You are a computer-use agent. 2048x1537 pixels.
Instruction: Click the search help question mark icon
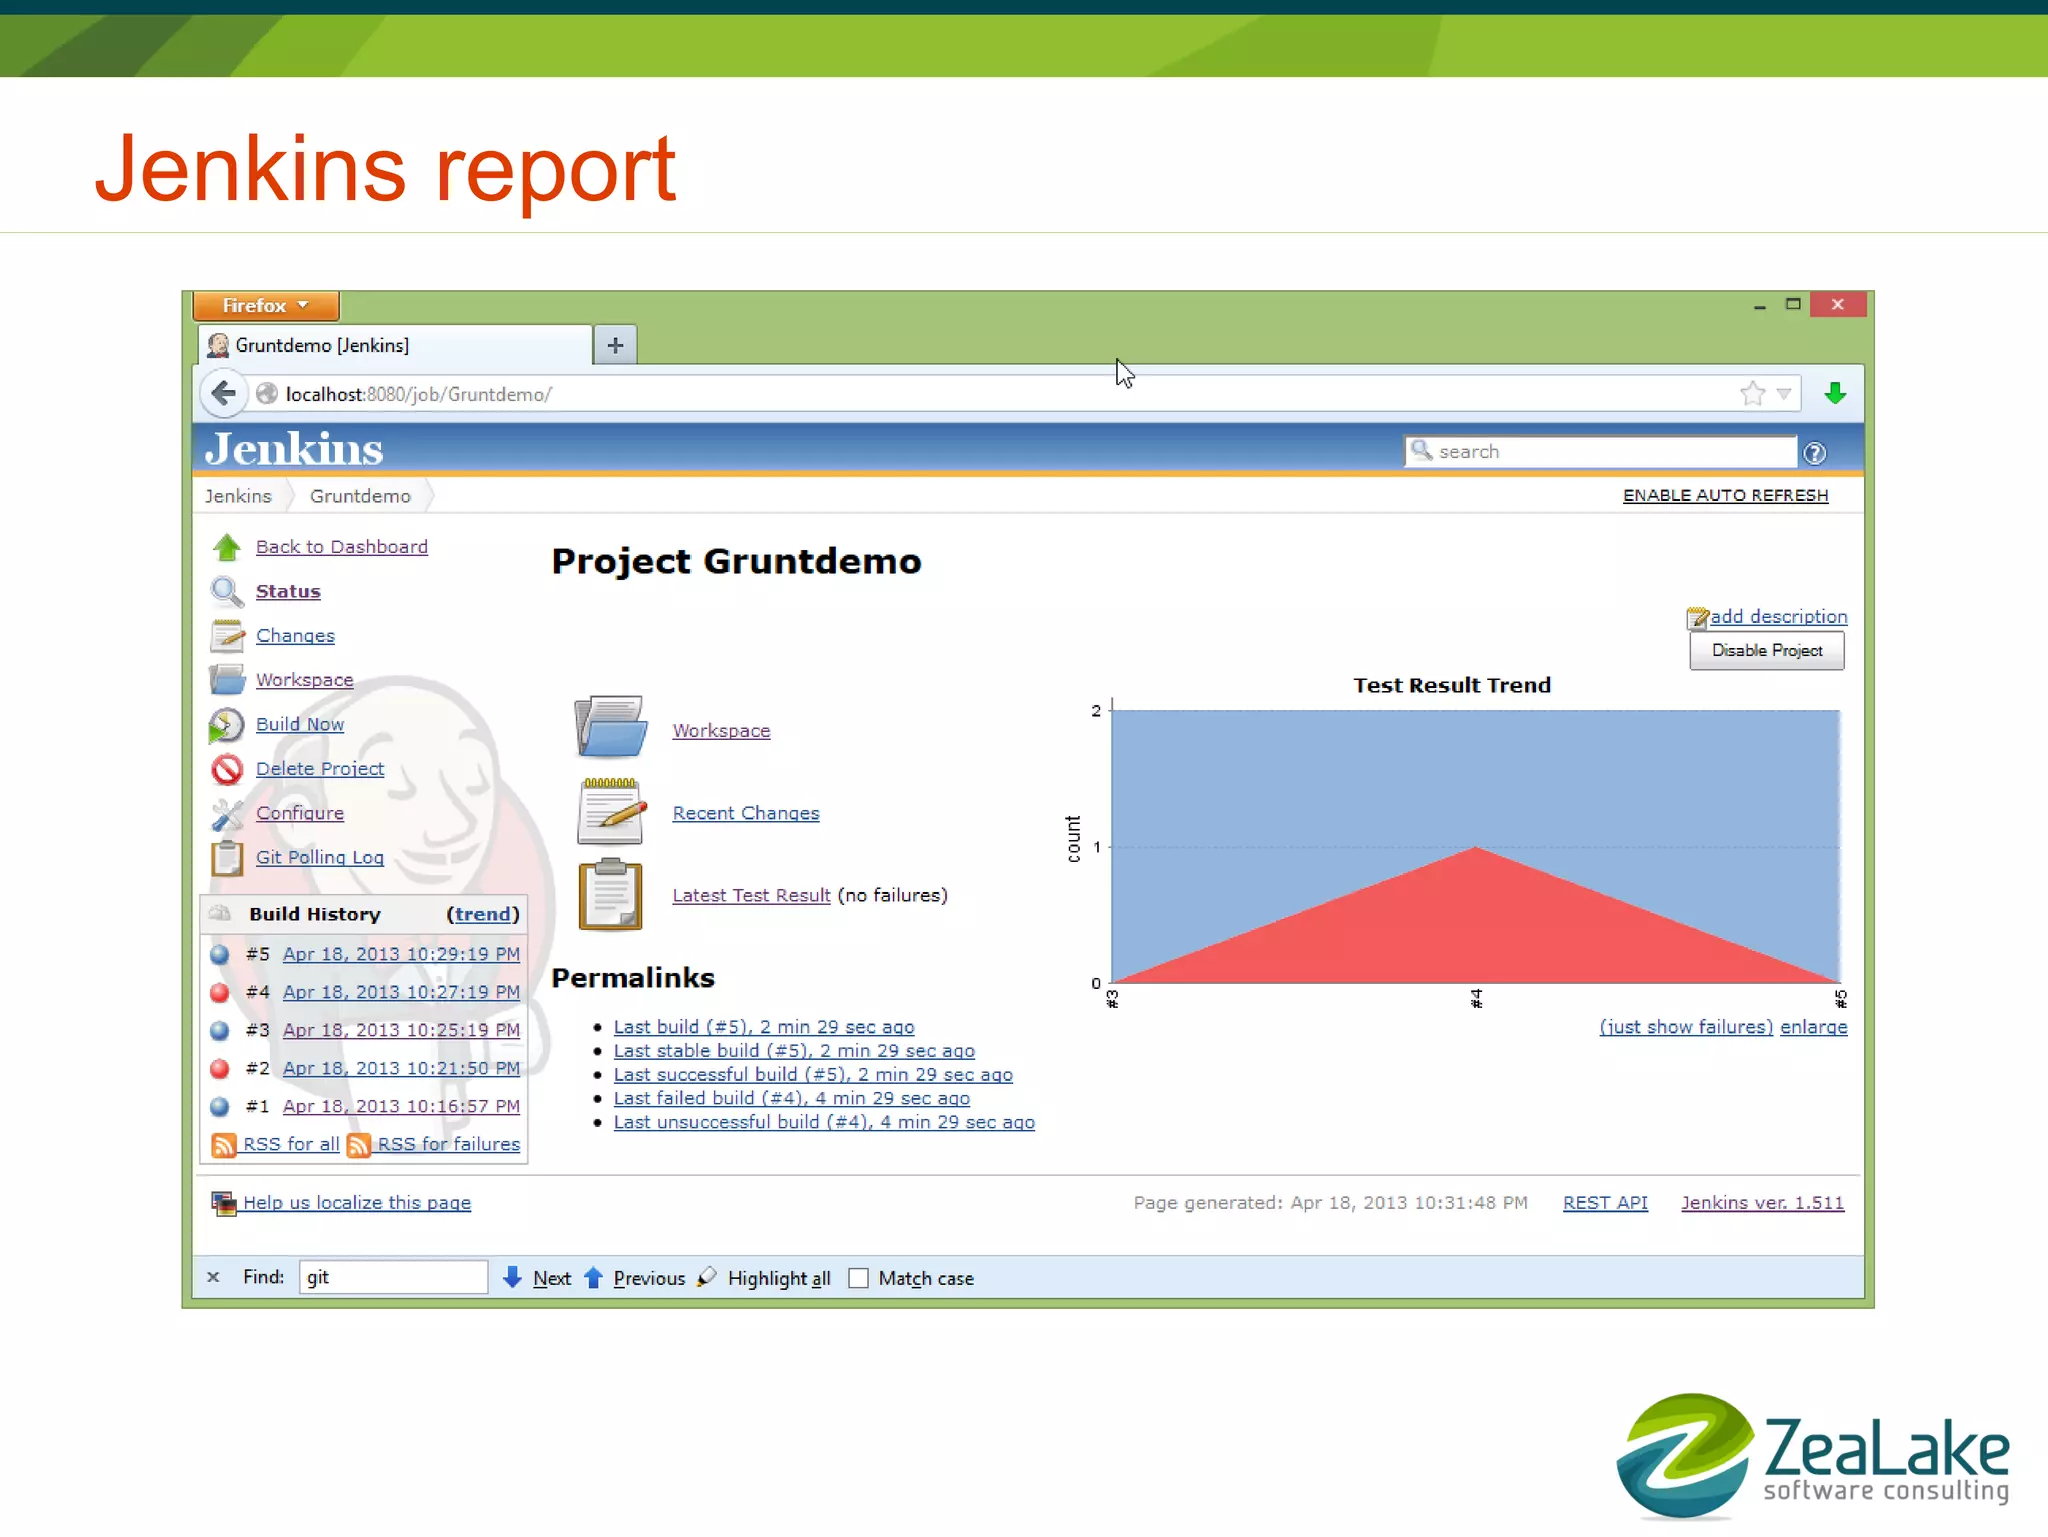tap(1815, 453)
